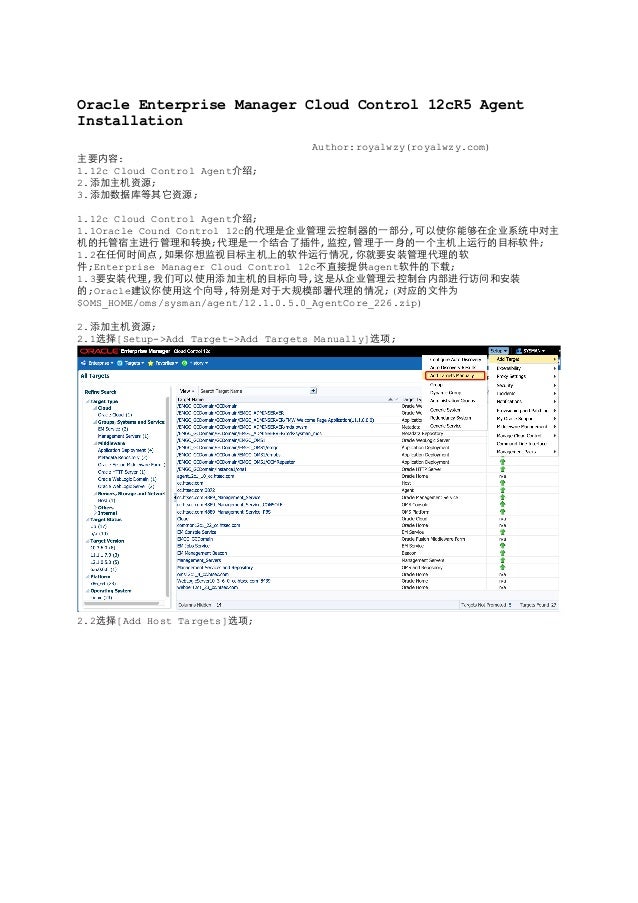
Task: Open the View dropdown above table
Action: point(187,390)
